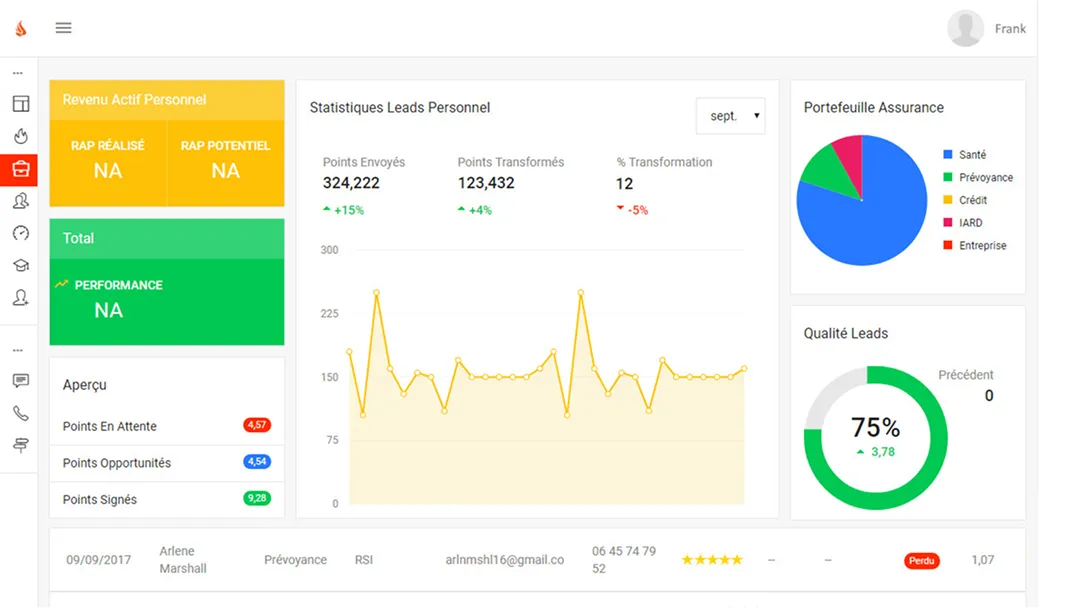This screenshot has width=1081, height=608.
Task: Open the highlighted briefcase sidebar item
Action: (20, 169)
